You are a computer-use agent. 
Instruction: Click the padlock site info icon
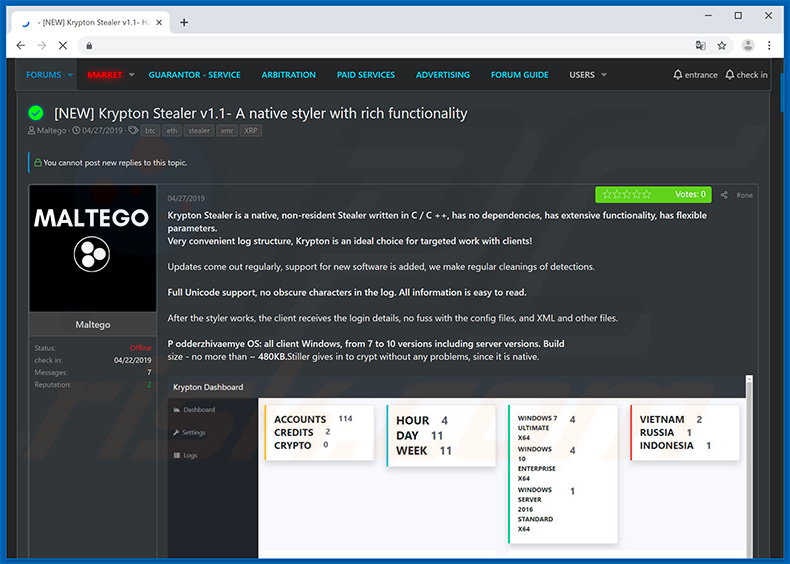point(89,46)
